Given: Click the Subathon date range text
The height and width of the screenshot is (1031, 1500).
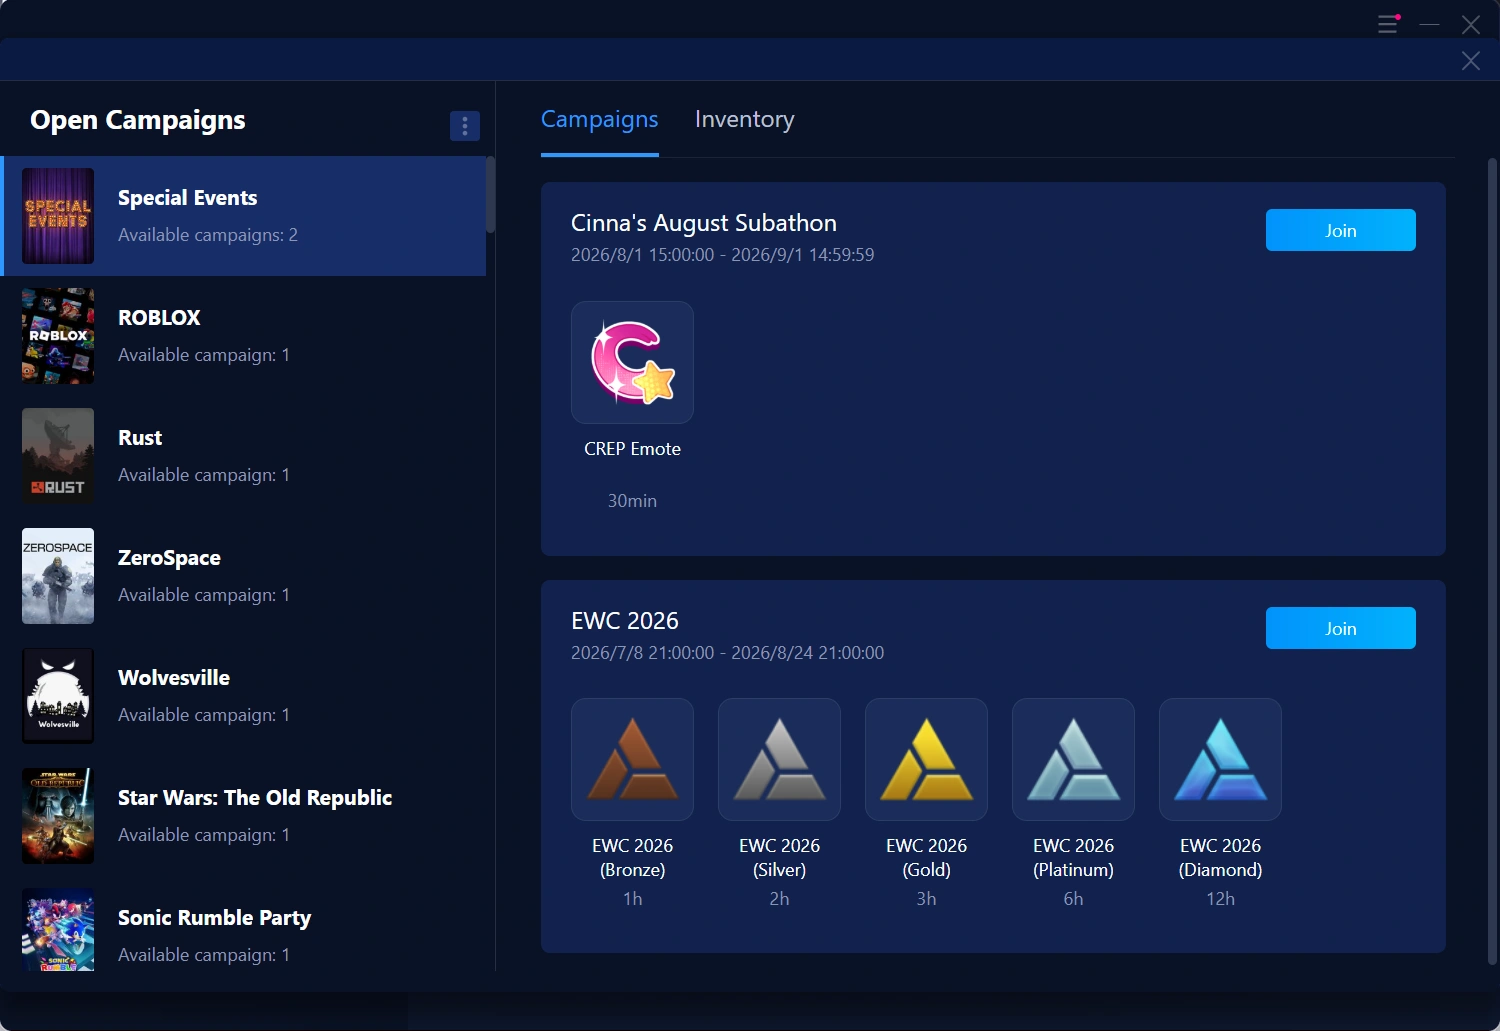Looking at the screenshot, I should [x=722, y=255].
